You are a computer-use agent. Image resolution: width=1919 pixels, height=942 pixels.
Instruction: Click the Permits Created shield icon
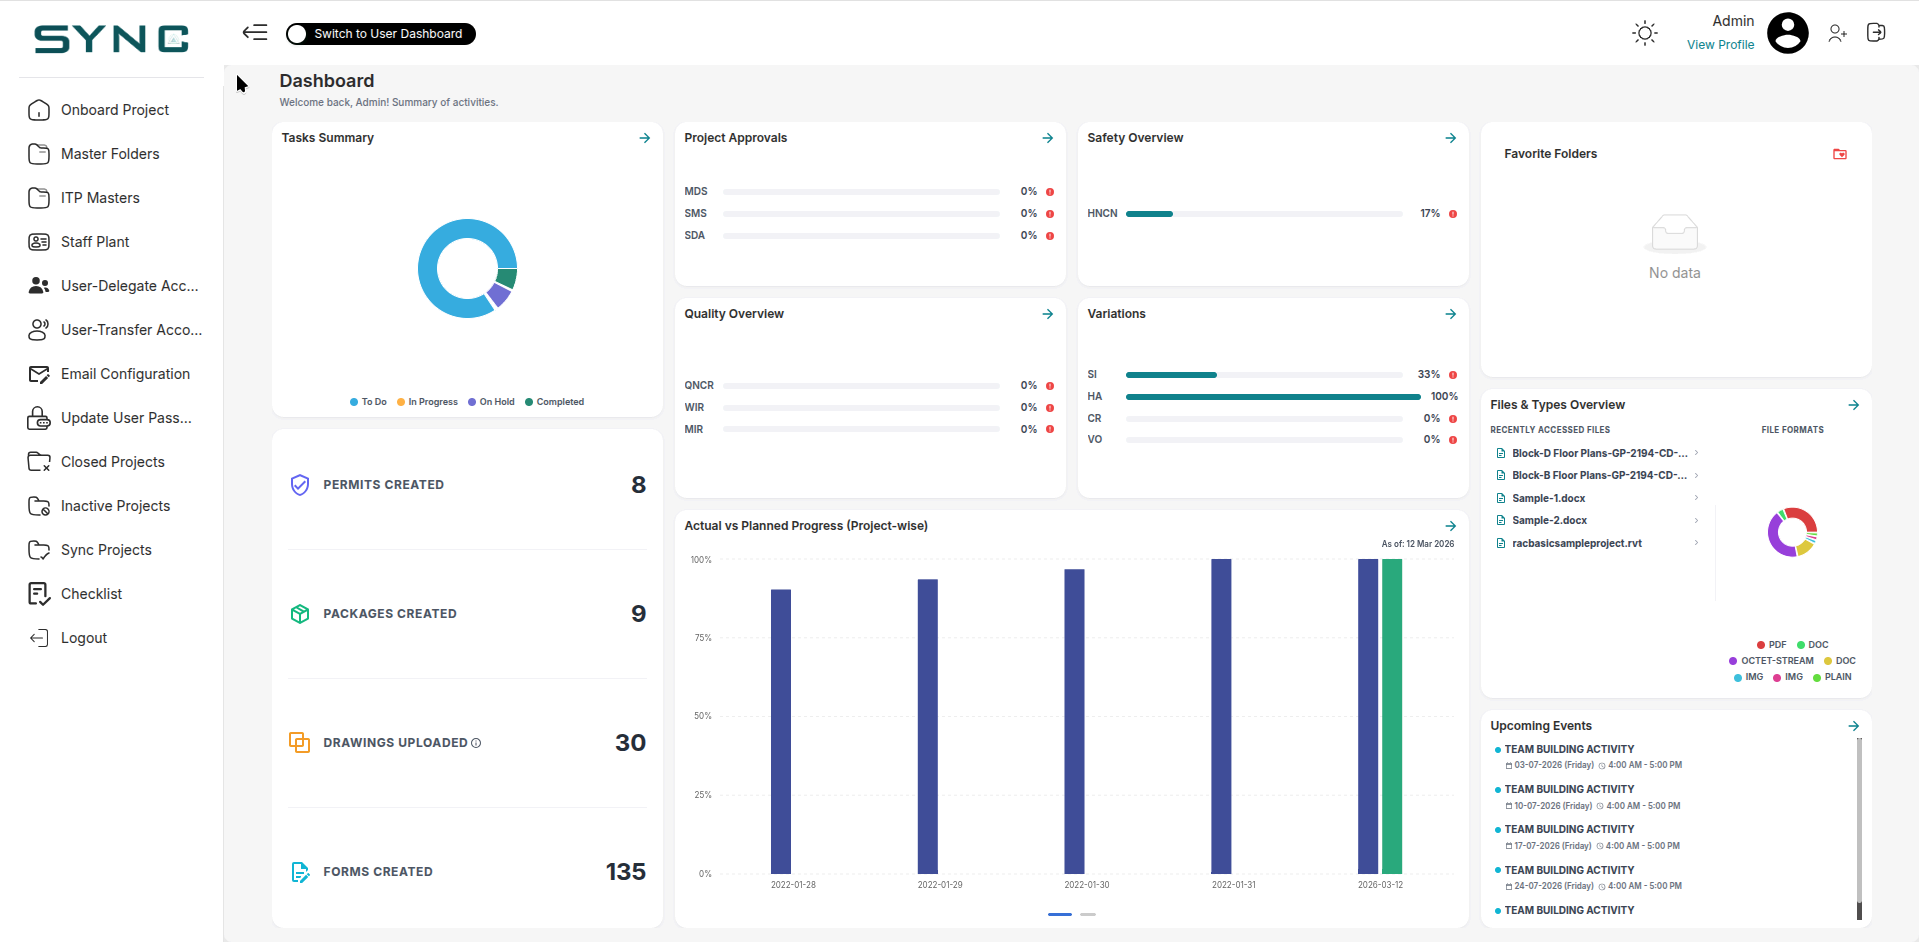[300, 485]
